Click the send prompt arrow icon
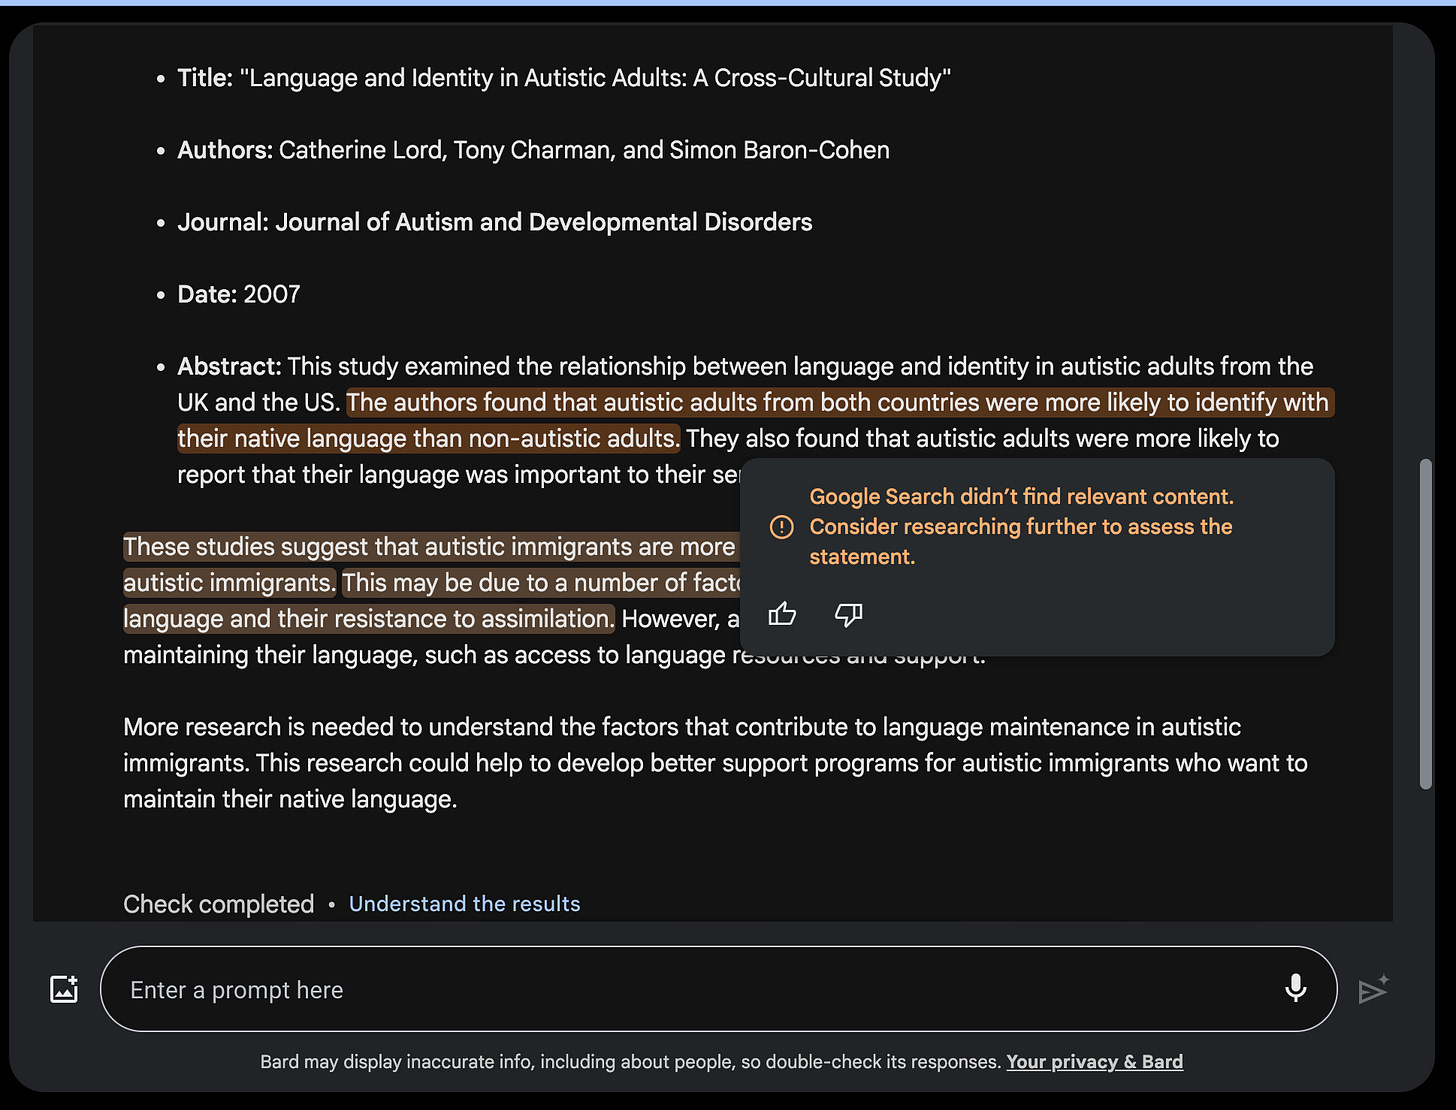The width and height of the screenshot is (1456, 1110). 1373,989
